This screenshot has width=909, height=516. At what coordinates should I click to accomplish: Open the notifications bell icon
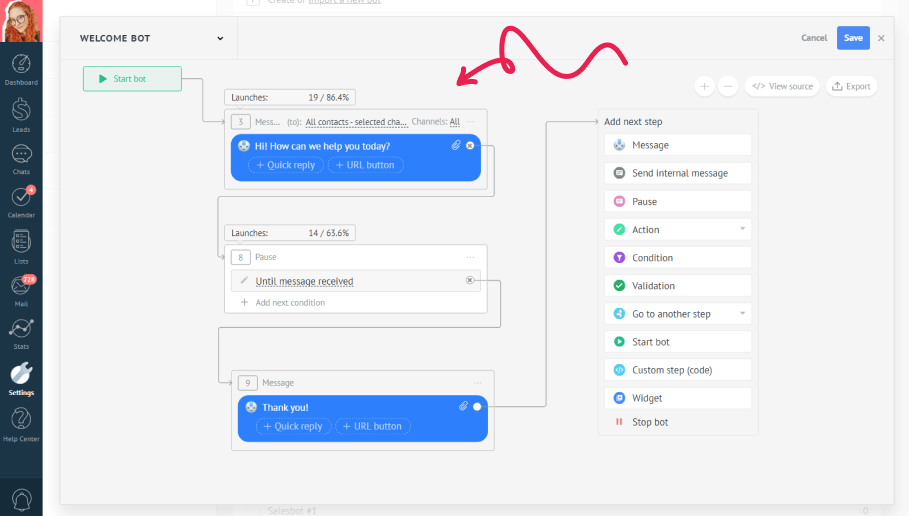21,499
